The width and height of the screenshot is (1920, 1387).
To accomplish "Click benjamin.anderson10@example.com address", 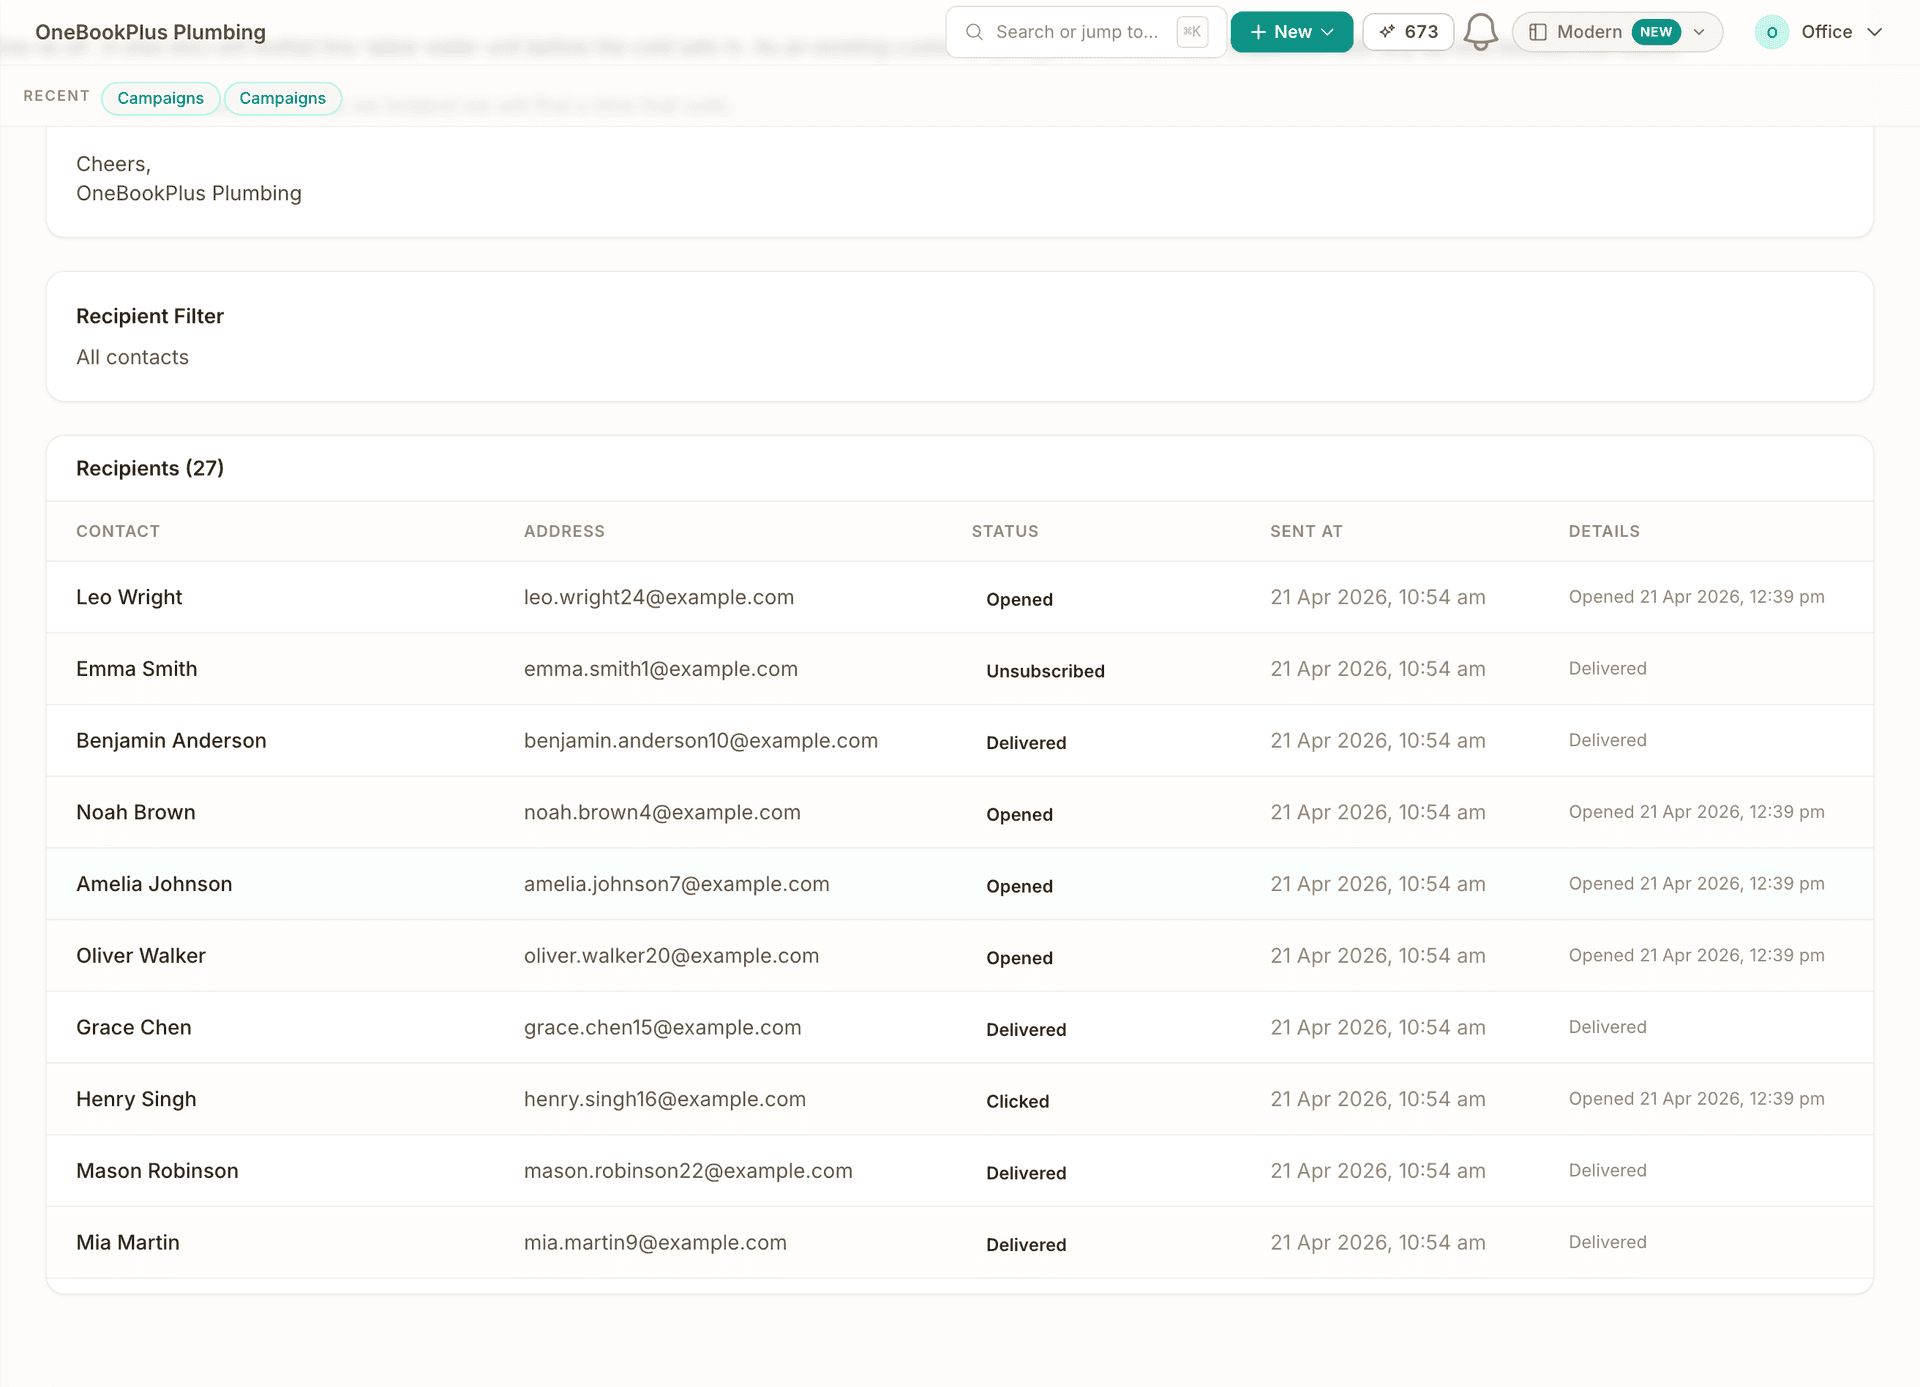I will [701, 741].
